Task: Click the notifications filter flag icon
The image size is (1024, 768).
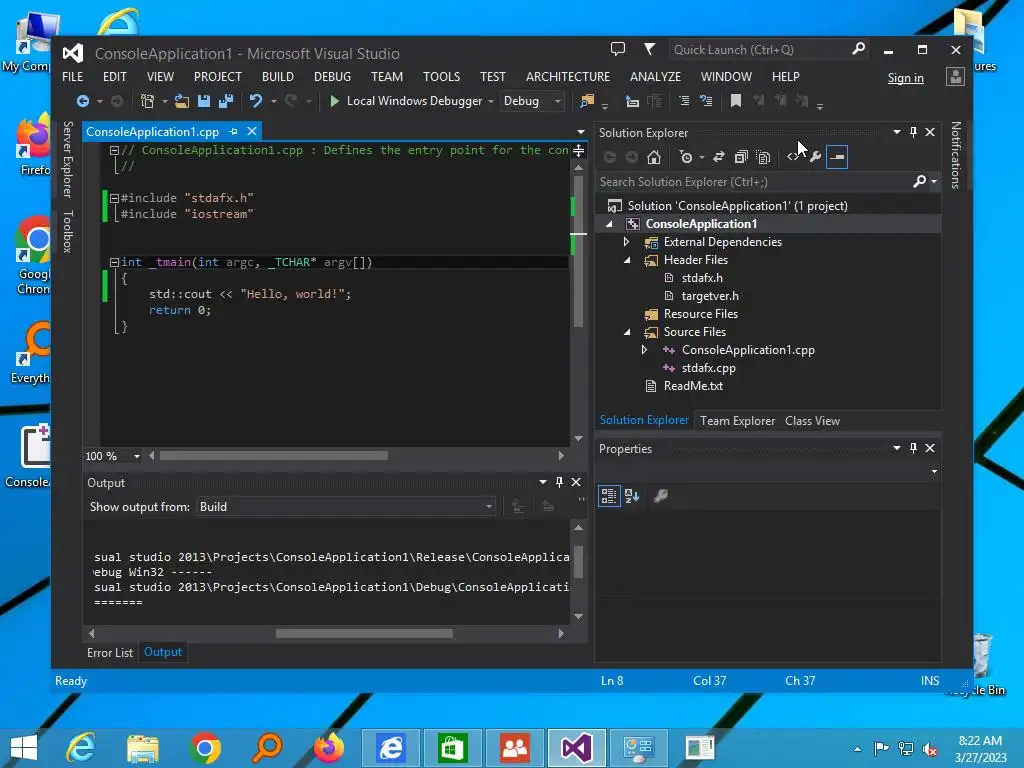Action: click(x=650, y=49)
